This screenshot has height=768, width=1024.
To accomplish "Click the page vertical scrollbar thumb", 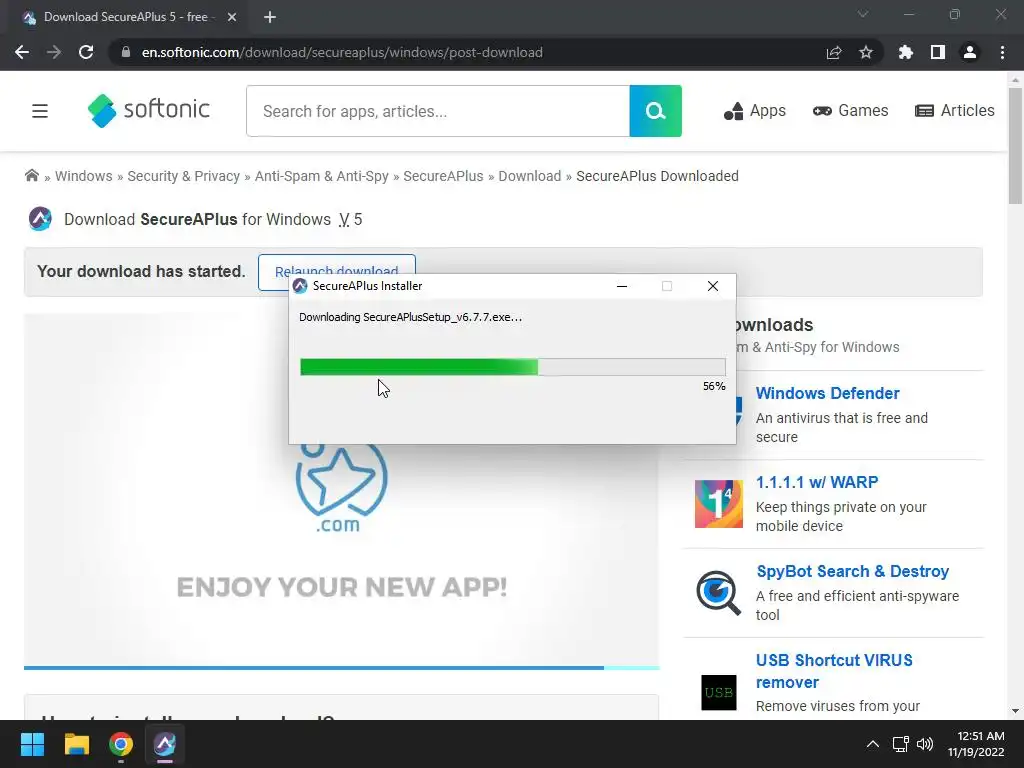I will point(1015,146).
